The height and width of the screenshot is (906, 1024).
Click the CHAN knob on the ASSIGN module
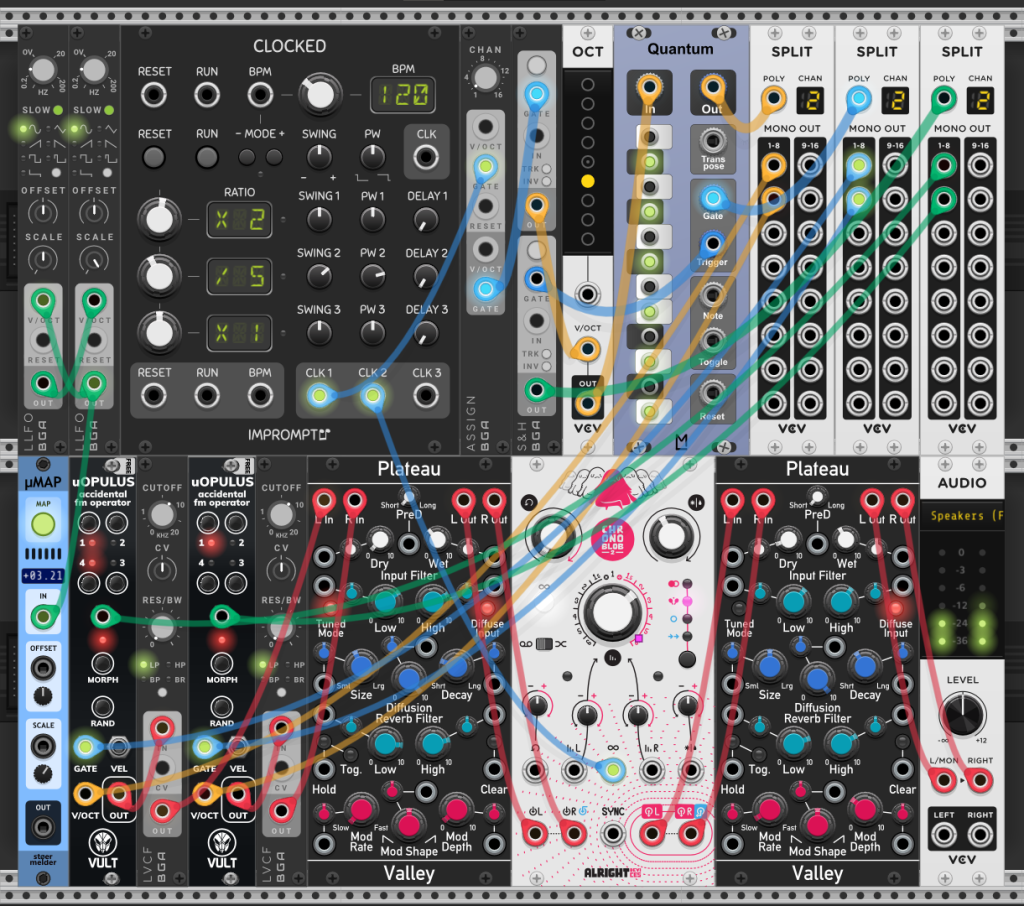coord(485,78)
